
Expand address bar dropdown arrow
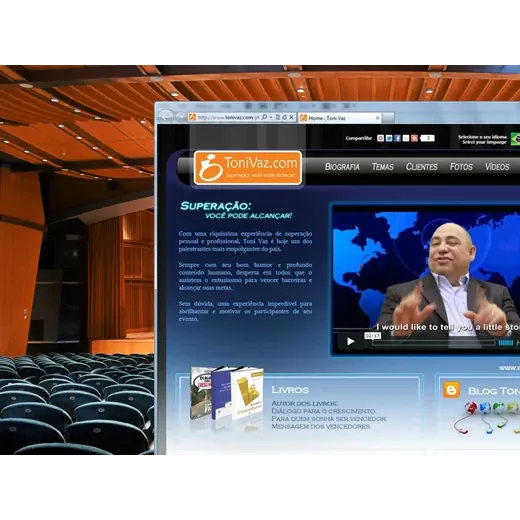271,117
